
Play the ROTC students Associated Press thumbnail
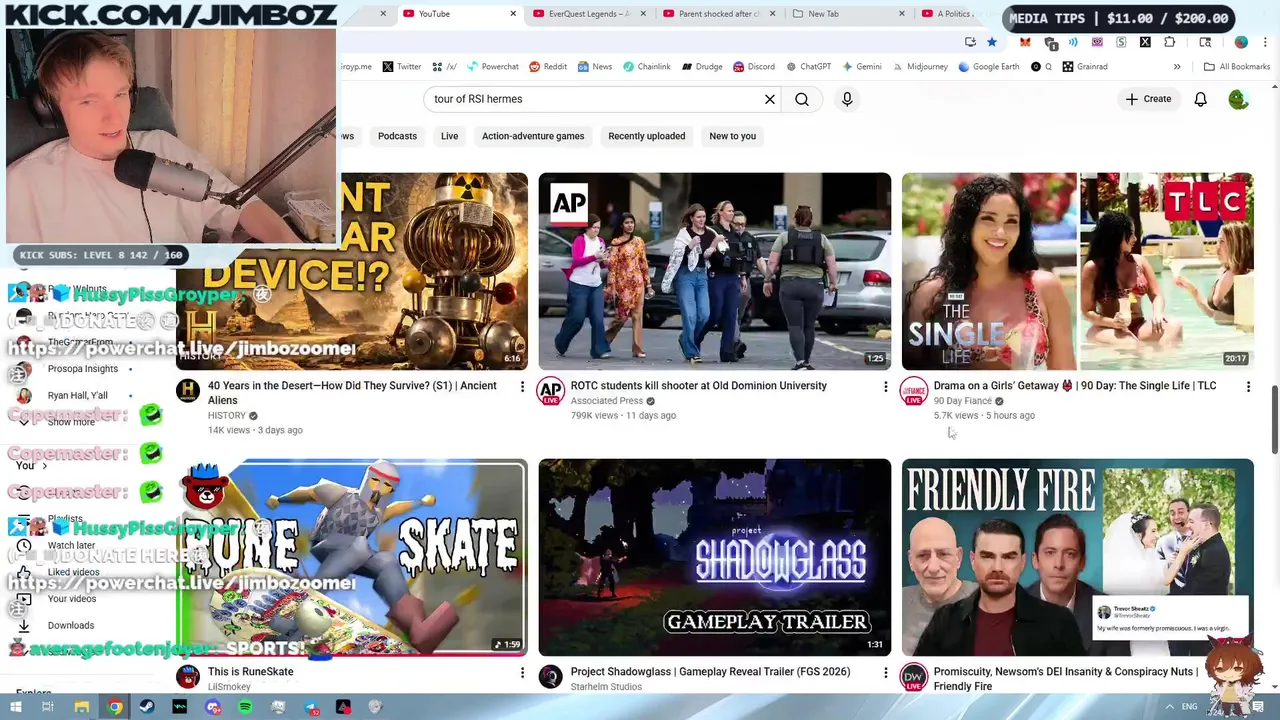click(x=714, y=271)
